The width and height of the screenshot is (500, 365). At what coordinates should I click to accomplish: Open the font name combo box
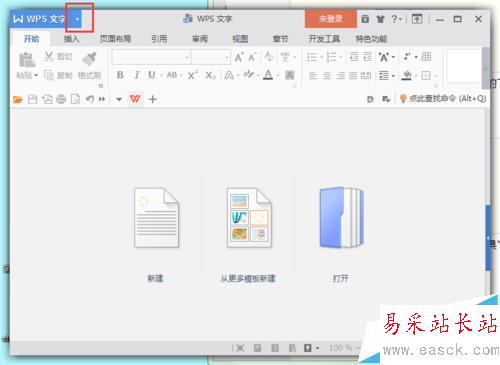pyautogui.click(x=151, y=57)
